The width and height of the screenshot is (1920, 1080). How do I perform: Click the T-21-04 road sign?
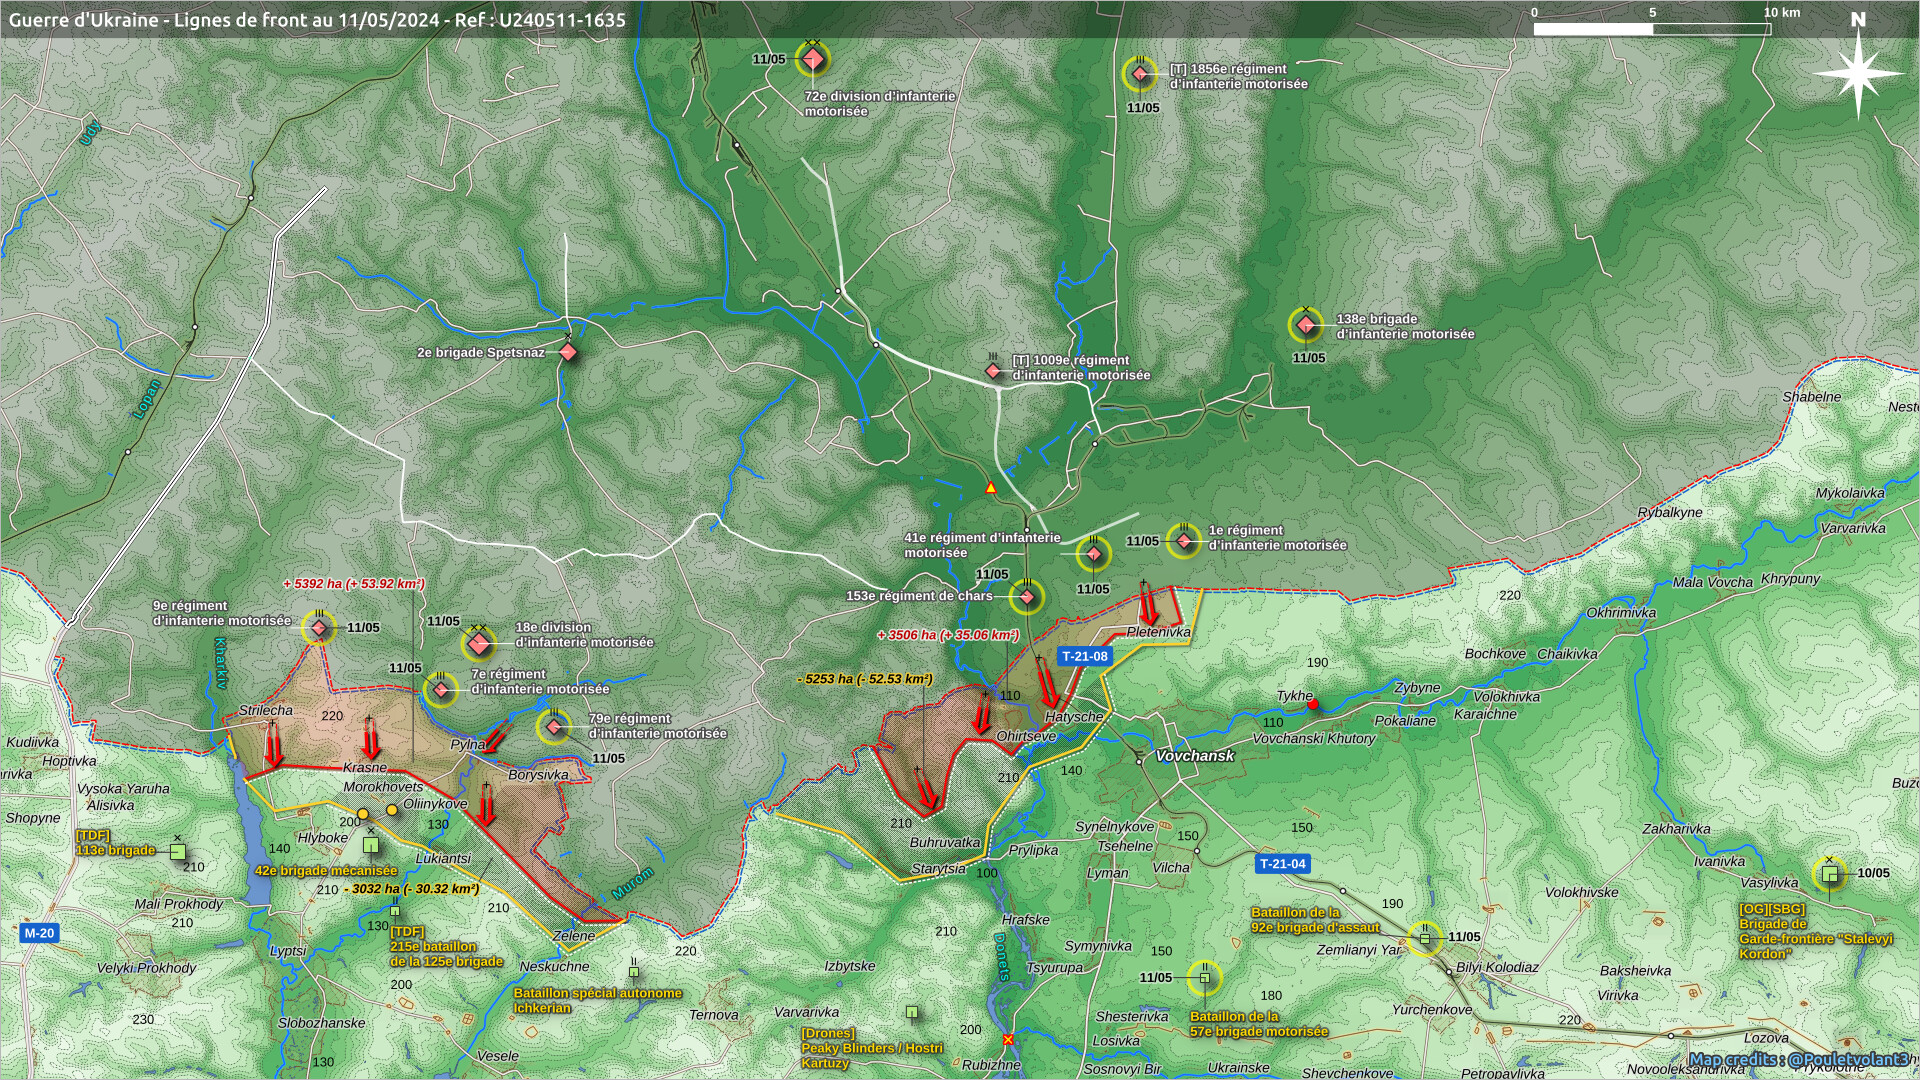tap(1282, 863)
